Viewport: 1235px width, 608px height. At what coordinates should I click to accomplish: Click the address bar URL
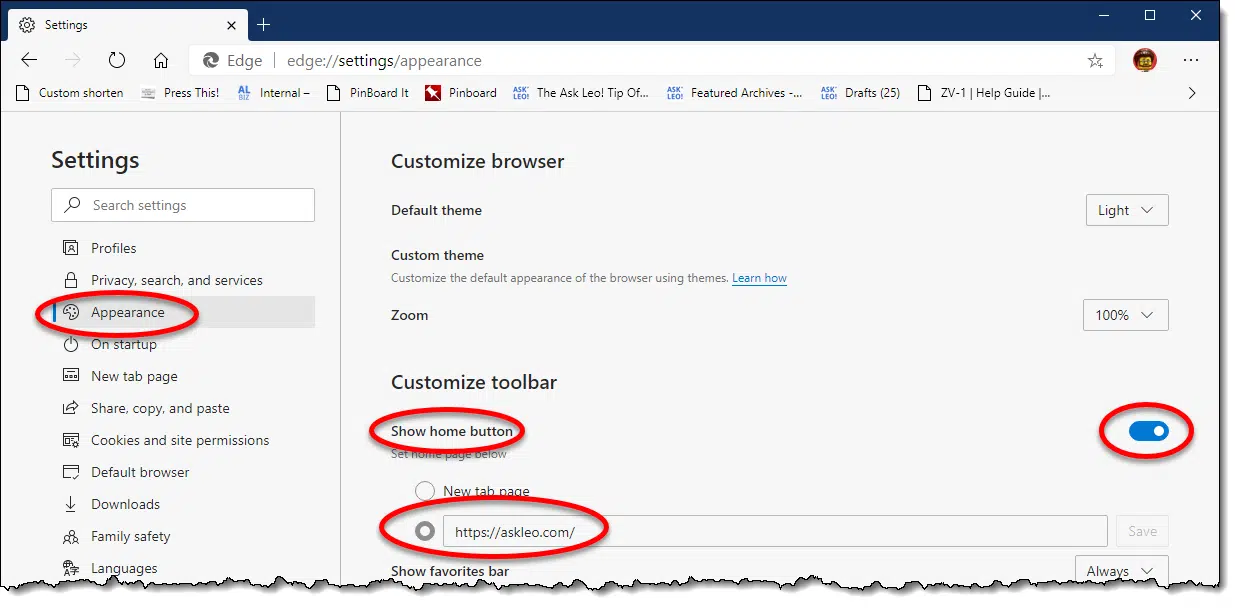coord(384,61)
